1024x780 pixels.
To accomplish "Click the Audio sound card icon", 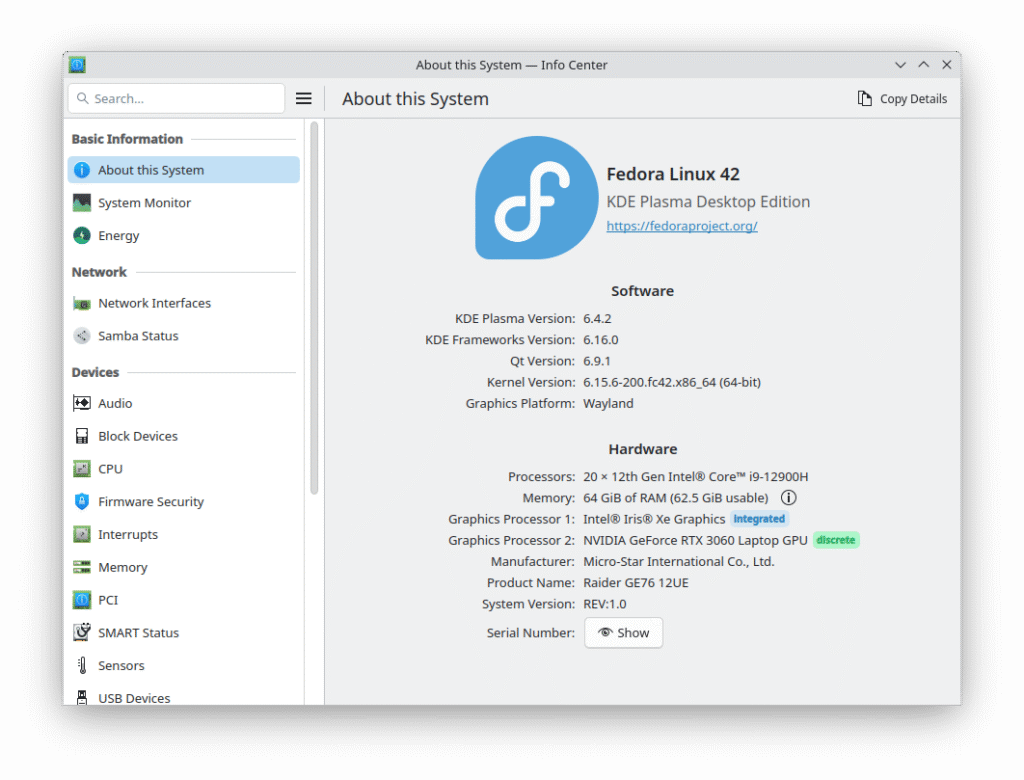I will [82, 403].
